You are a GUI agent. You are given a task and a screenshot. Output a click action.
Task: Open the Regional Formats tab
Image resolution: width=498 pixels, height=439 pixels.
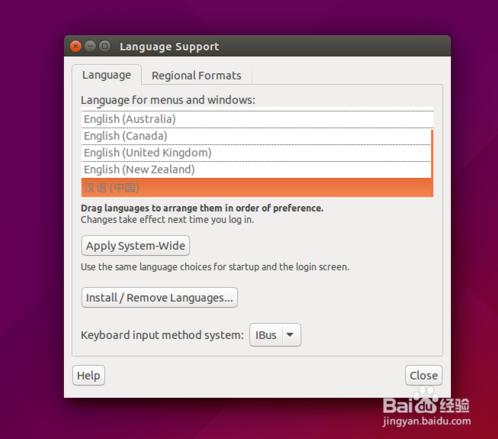[x=197, y=76]
